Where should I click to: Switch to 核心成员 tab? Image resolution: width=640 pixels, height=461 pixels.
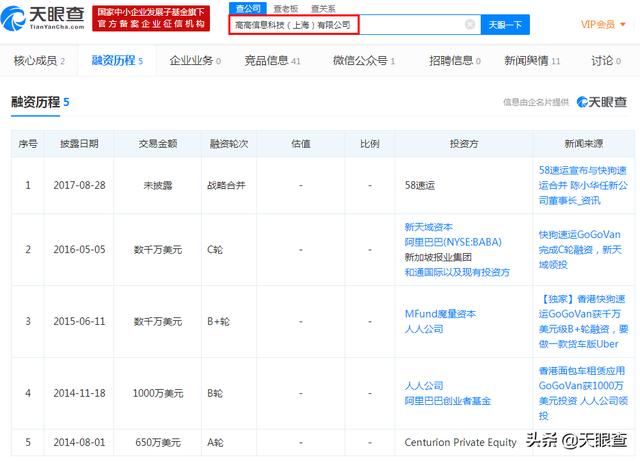coord(39,61)
